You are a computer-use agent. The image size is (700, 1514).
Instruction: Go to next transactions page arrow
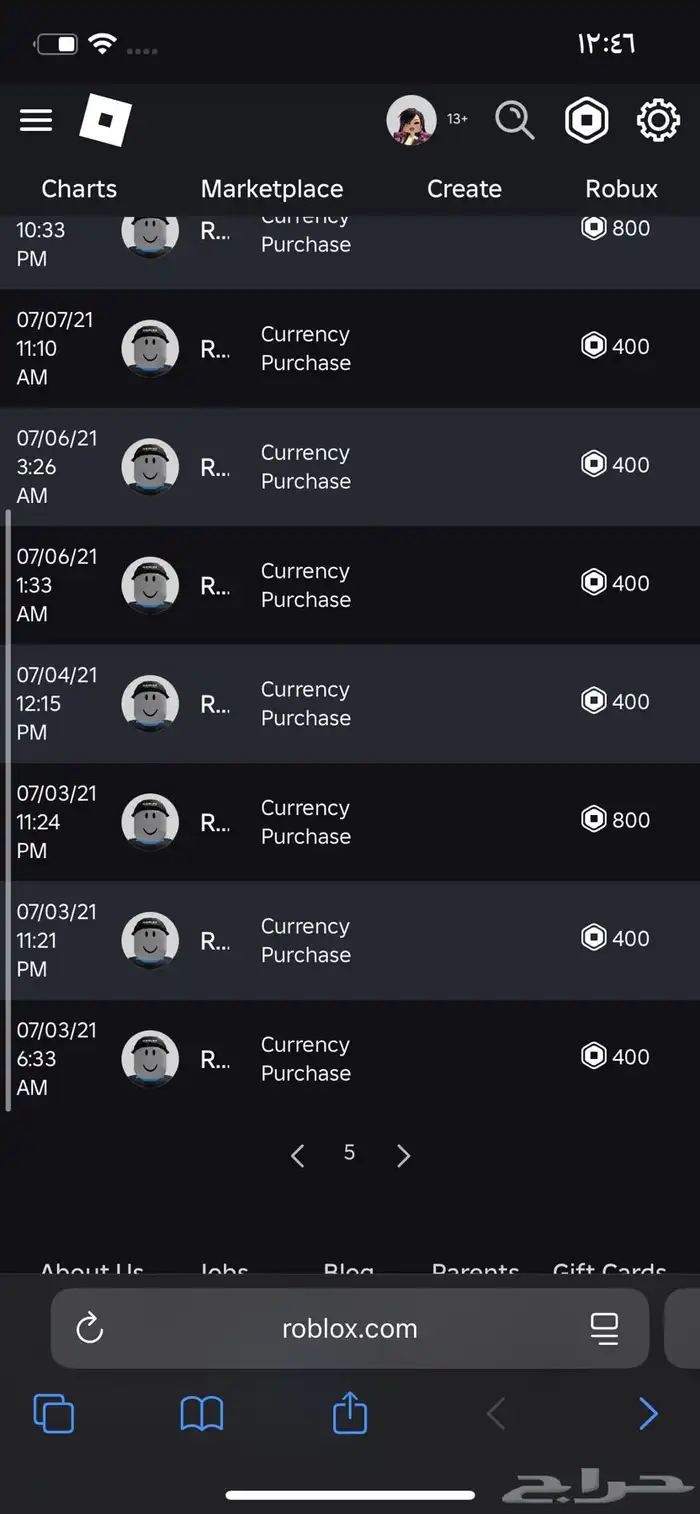point(403,1156)
